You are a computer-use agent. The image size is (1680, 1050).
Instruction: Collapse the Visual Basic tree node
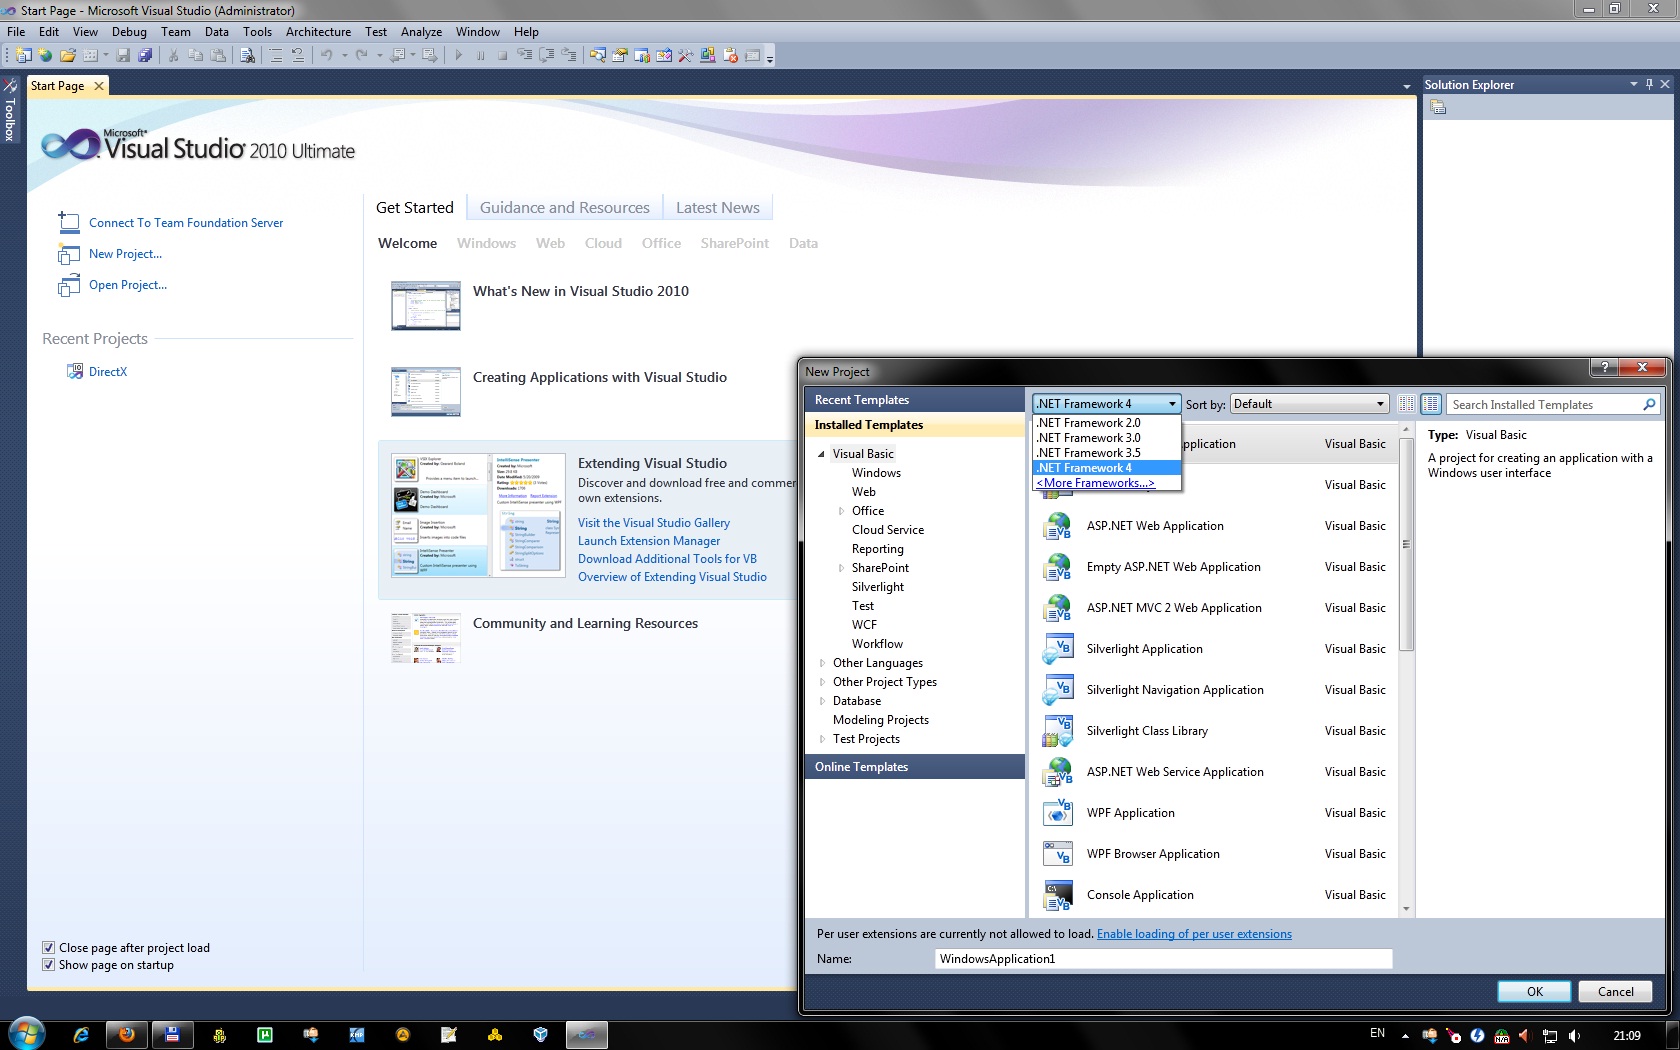click(822, 454)
